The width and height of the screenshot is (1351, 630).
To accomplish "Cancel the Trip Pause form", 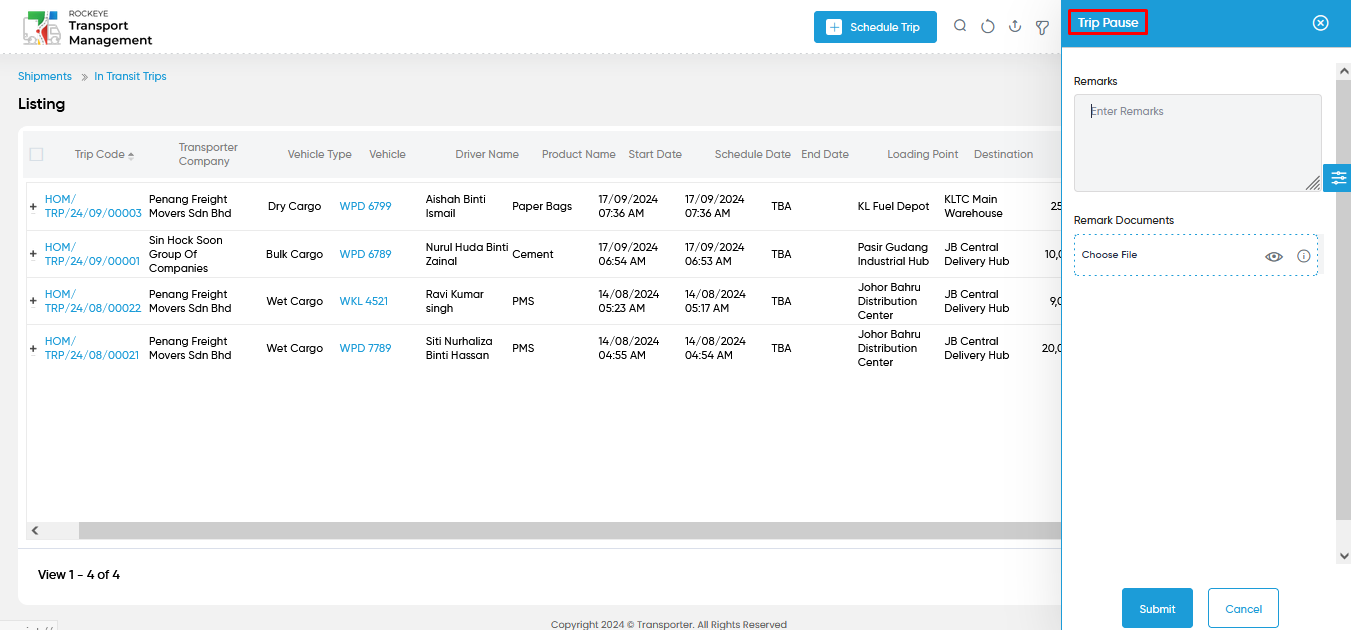I will [1243, 608].
